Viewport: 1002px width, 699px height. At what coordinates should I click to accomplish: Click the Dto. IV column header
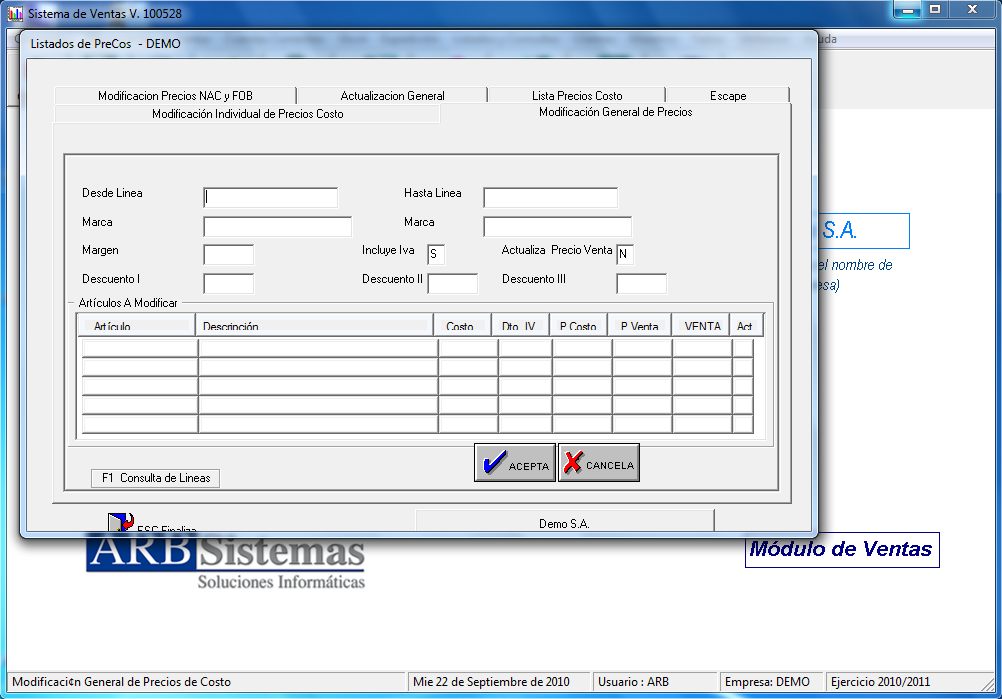tap(520, 326)
